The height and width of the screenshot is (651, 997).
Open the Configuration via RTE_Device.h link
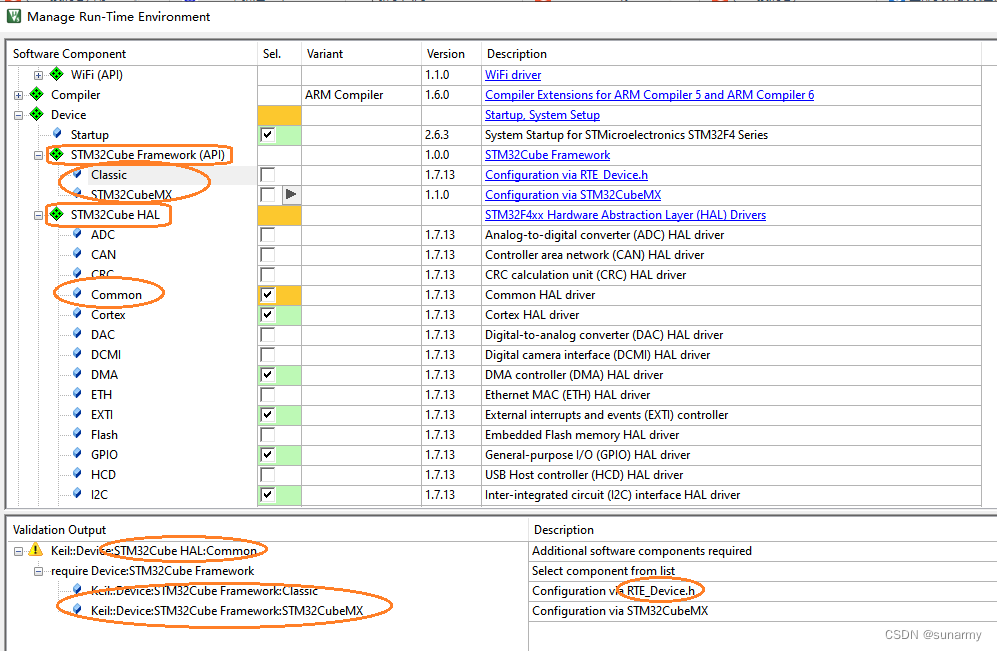(567, 175)
